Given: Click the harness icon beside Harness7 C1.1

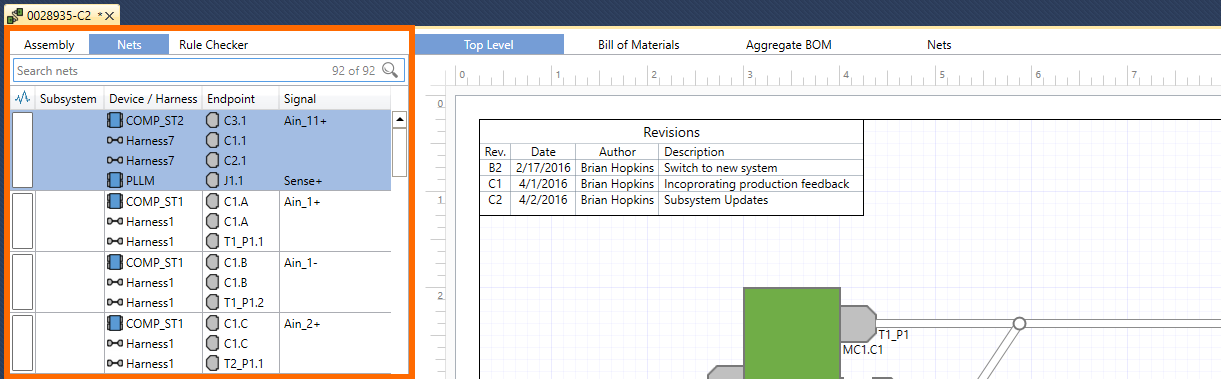Looking at the screenshot, I should click(x=114, y=141).
